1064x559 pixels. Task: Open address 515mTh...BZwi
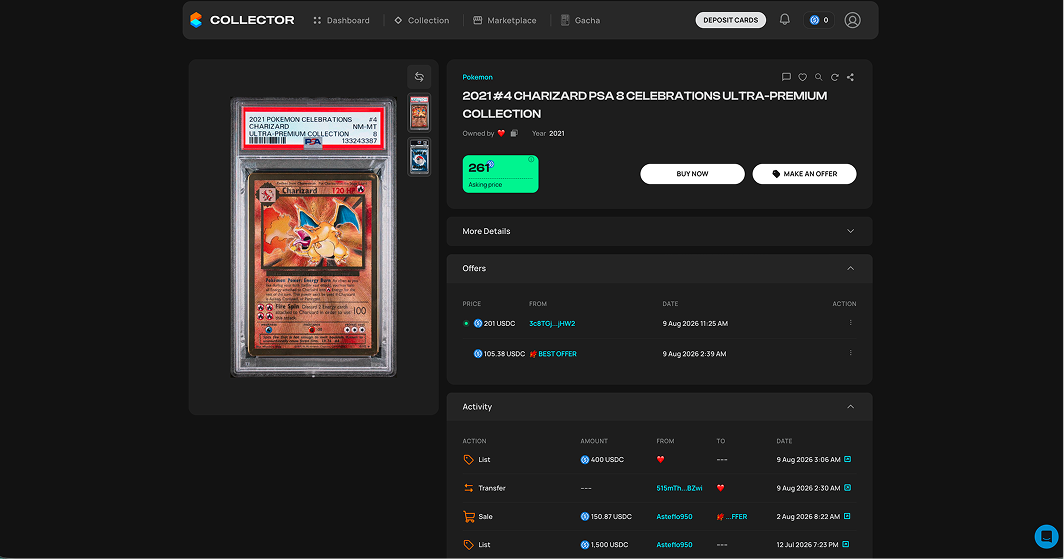pos(679,488)
